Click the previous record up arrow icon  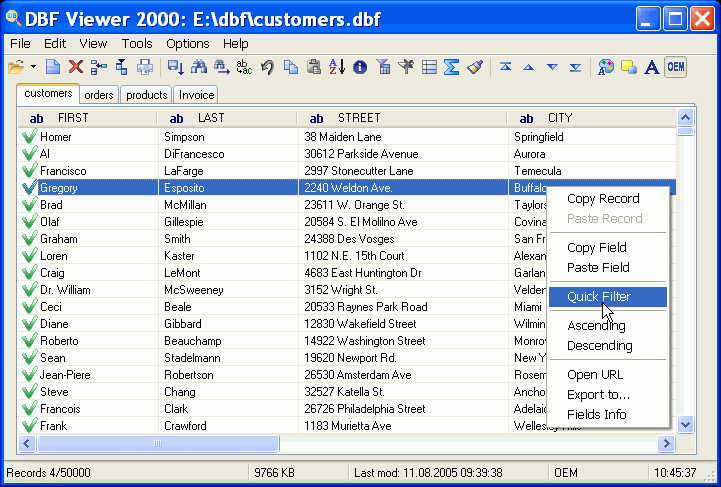(x=529, y=67)
